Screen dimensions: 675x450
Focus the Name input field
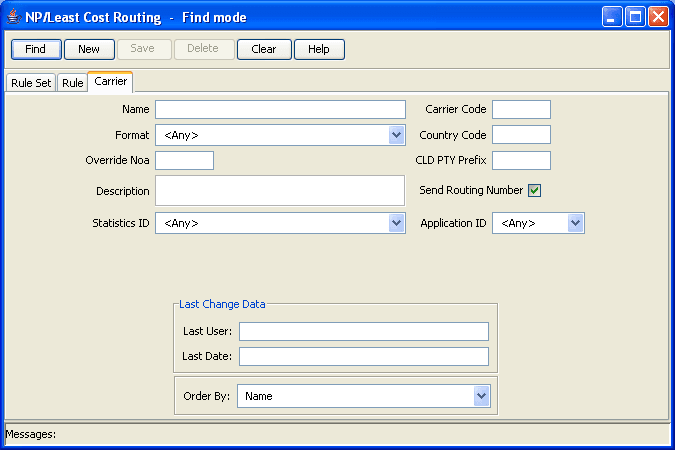click(280, 109)
